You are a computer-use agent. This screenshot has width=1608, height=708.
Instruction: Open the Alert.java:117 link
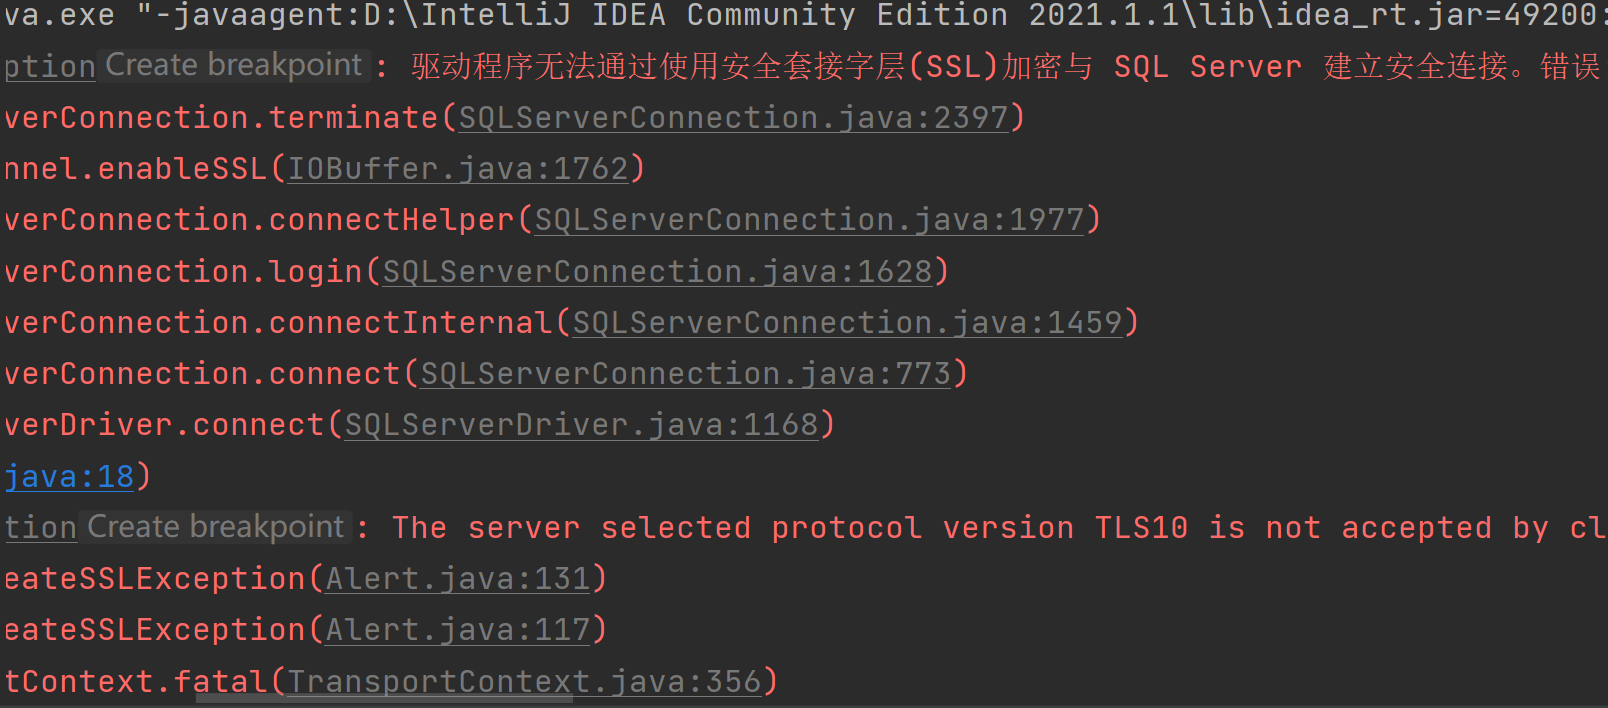tap(458, 630)
